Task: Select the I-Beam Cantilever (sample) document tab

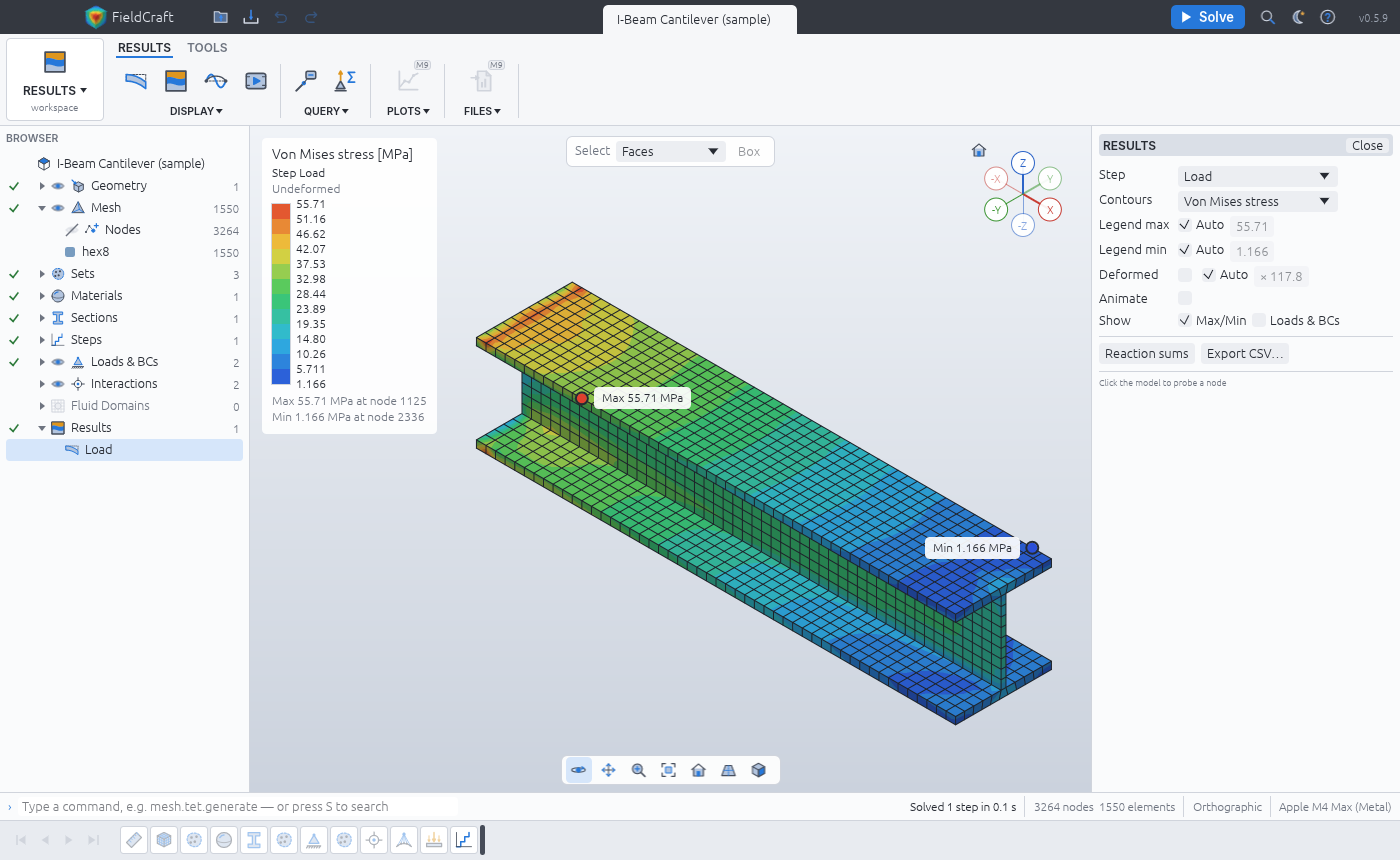Action: [x=700, y=19]
